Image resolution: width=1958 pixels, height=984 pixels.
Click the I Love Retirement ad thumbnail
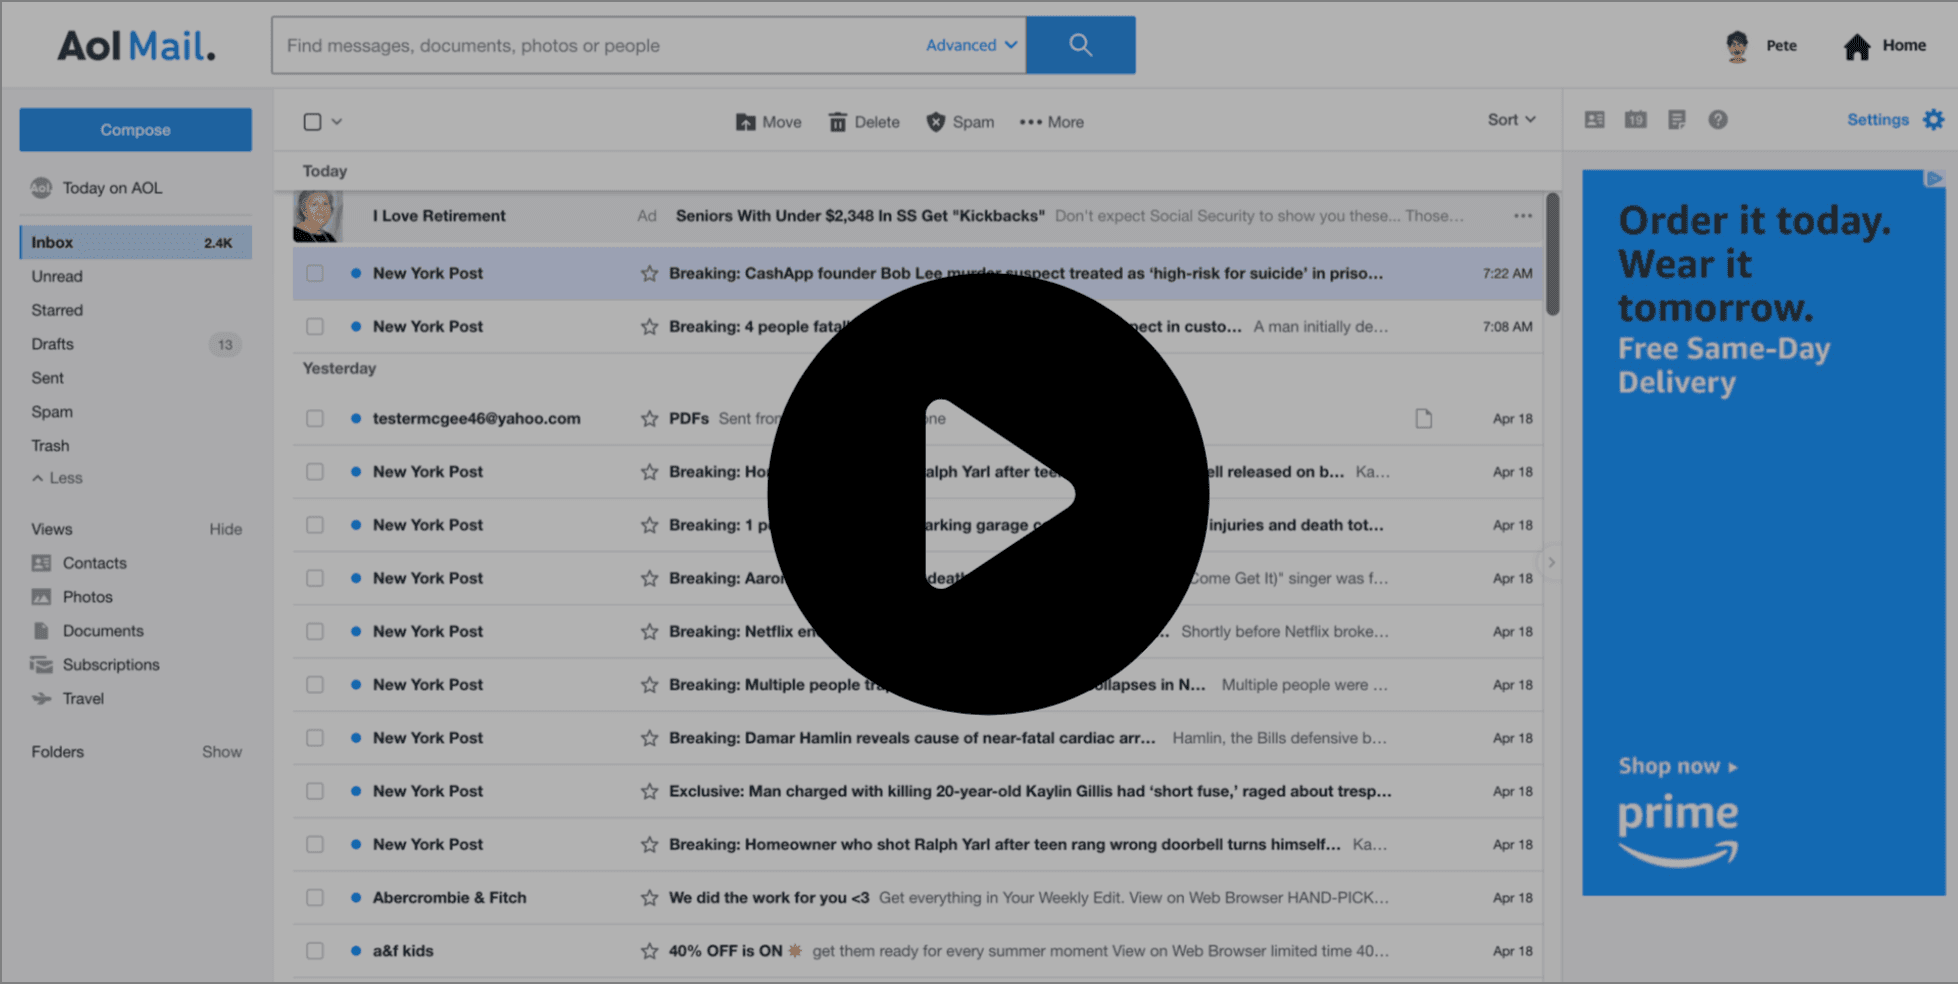pyautogui.click(x=318, y=216)
